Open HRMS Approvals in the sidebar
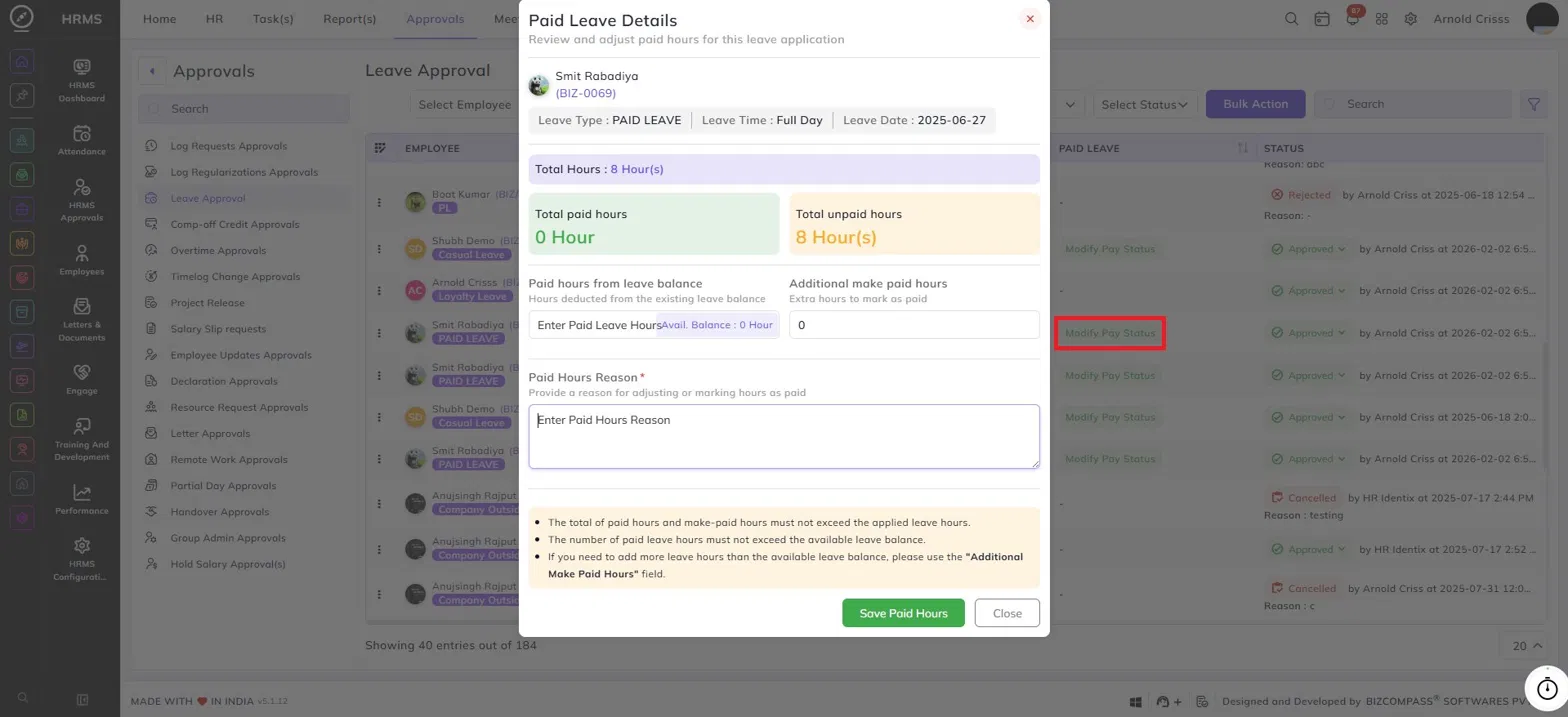This screenshot has height=717, width=1568. (x=82, y=200)
